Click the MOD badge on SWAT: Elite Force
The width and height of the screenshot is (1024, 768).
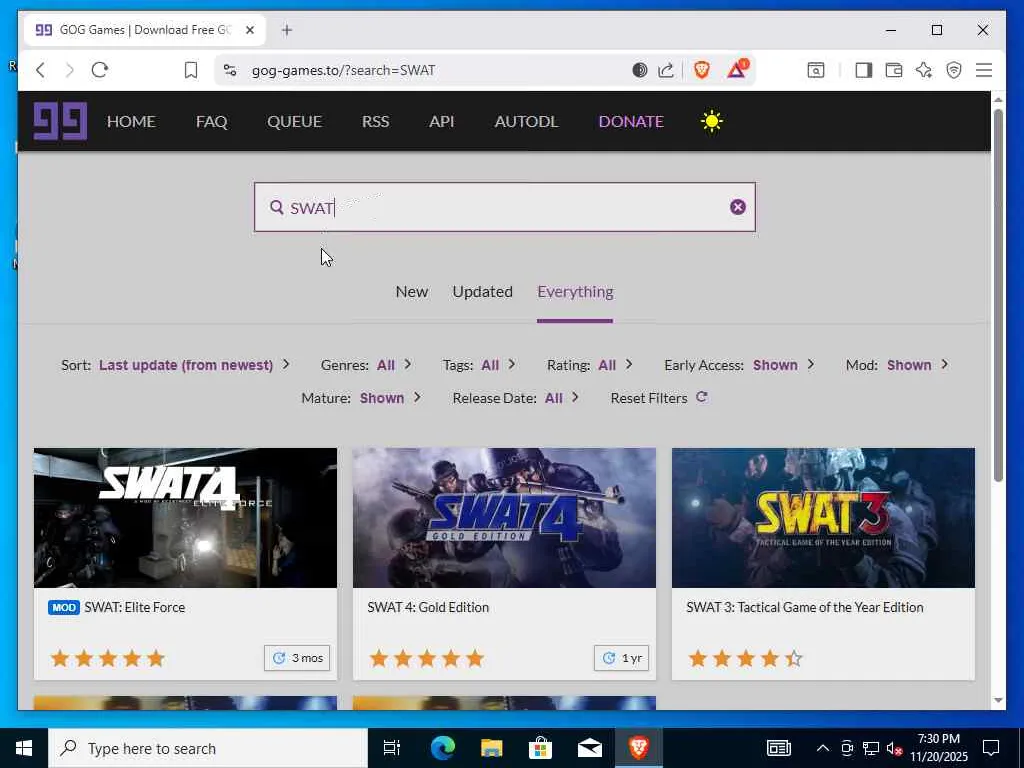point(64,607)
